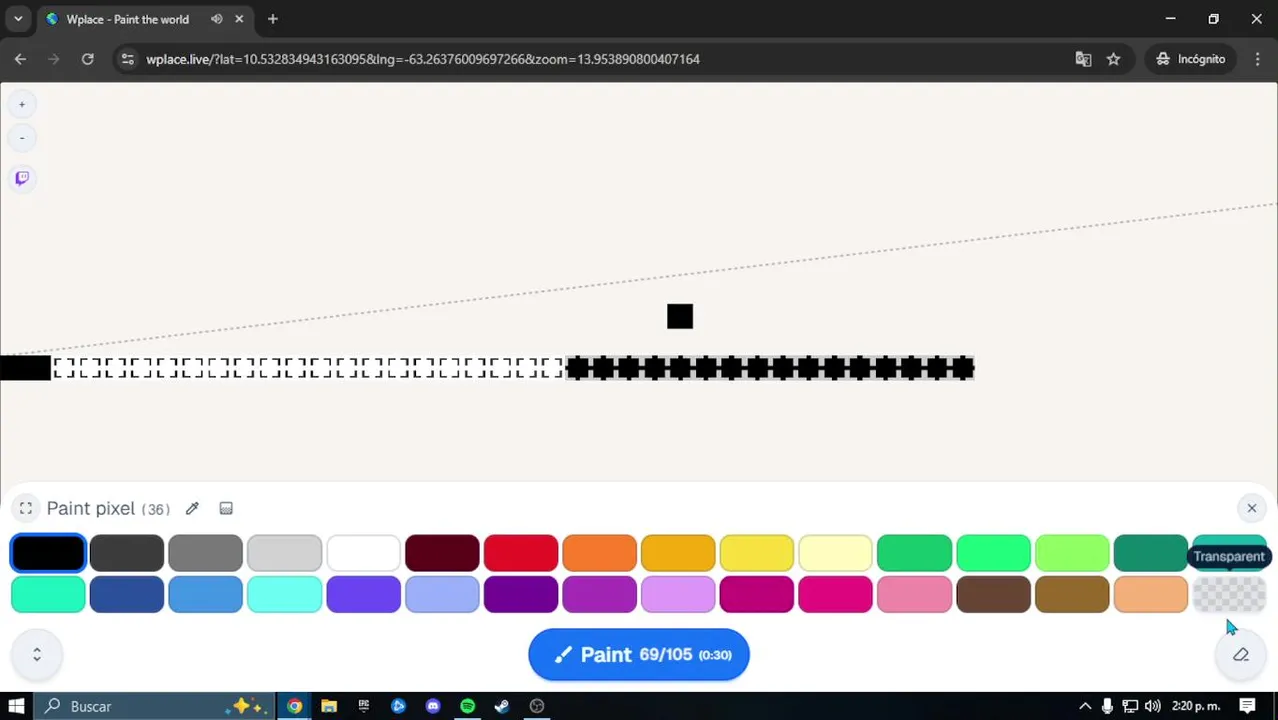This screenshot has width=1278, height=720.
Task: Pick the hot pink color swatch
Action: click(x=836, y=594)
